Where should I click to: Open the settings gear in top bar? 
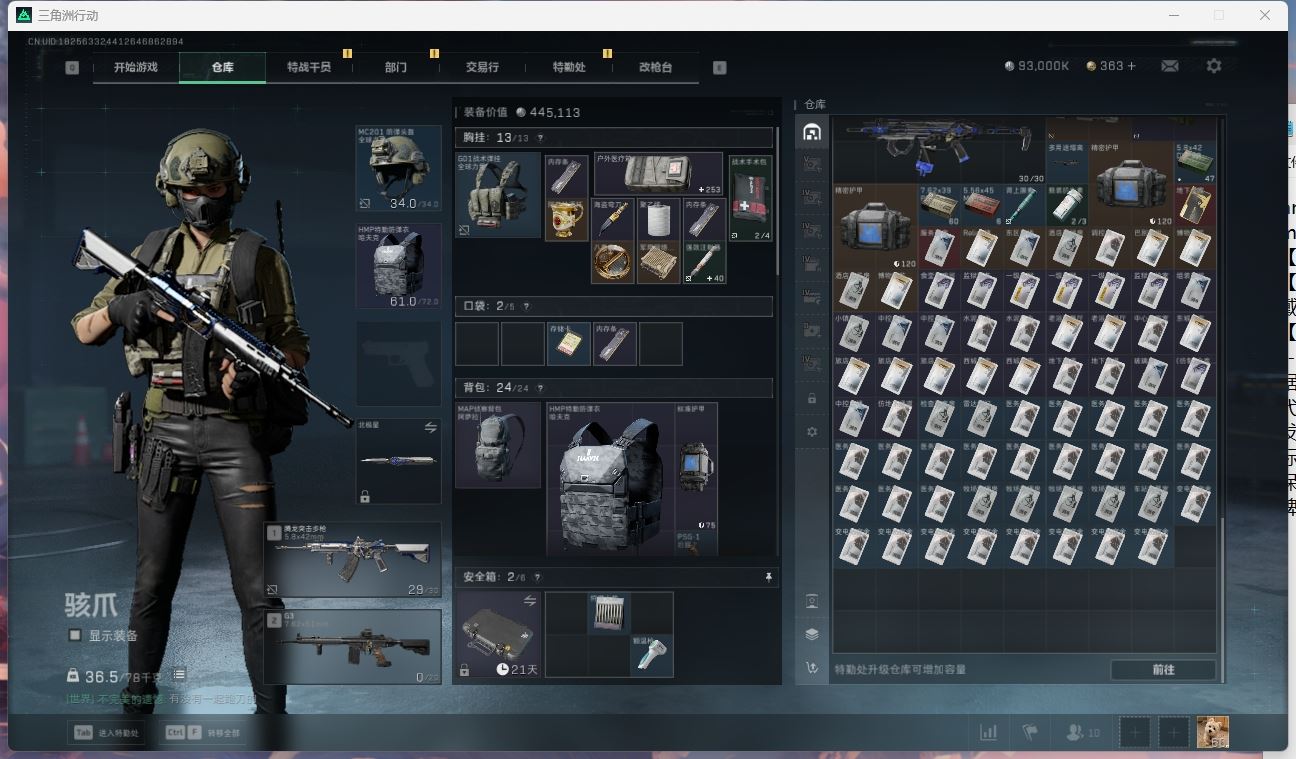[x=1213, y=66]
